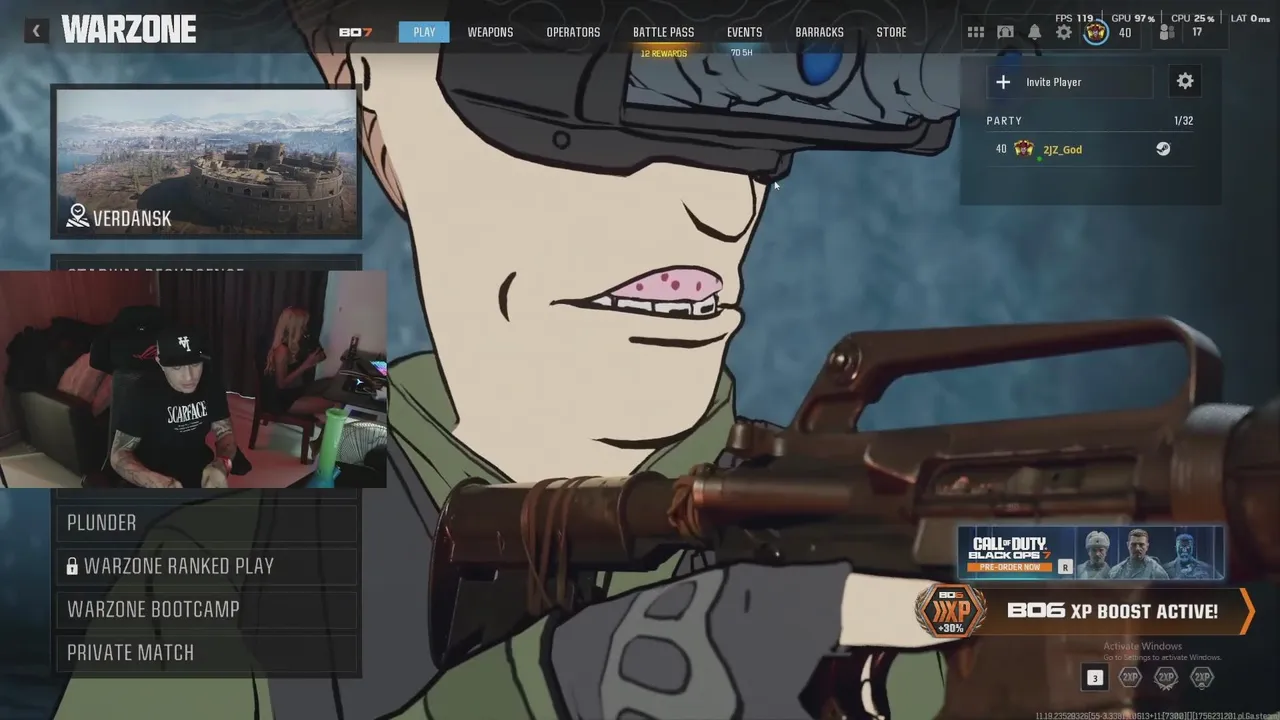This screenshot has height=720, width=1280.
Task: Select Private Match mode
Action: pos(207,652)
